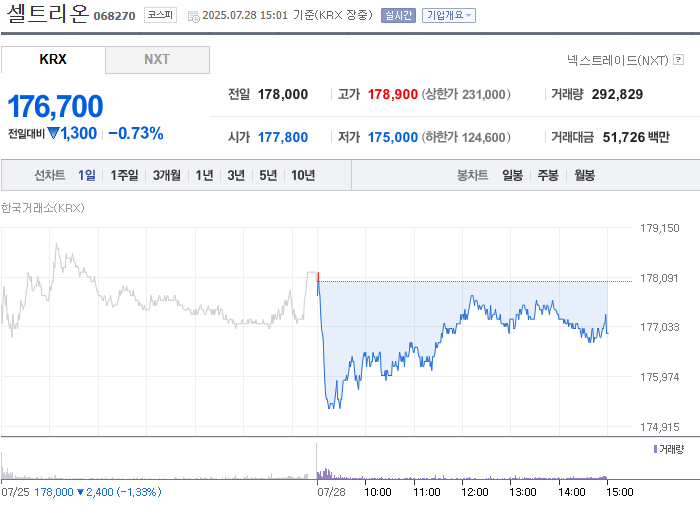Click the previous-day change 2,400 (-1.33%)
The height and width of the screenshot is (505, 700).
click(119, 492)
